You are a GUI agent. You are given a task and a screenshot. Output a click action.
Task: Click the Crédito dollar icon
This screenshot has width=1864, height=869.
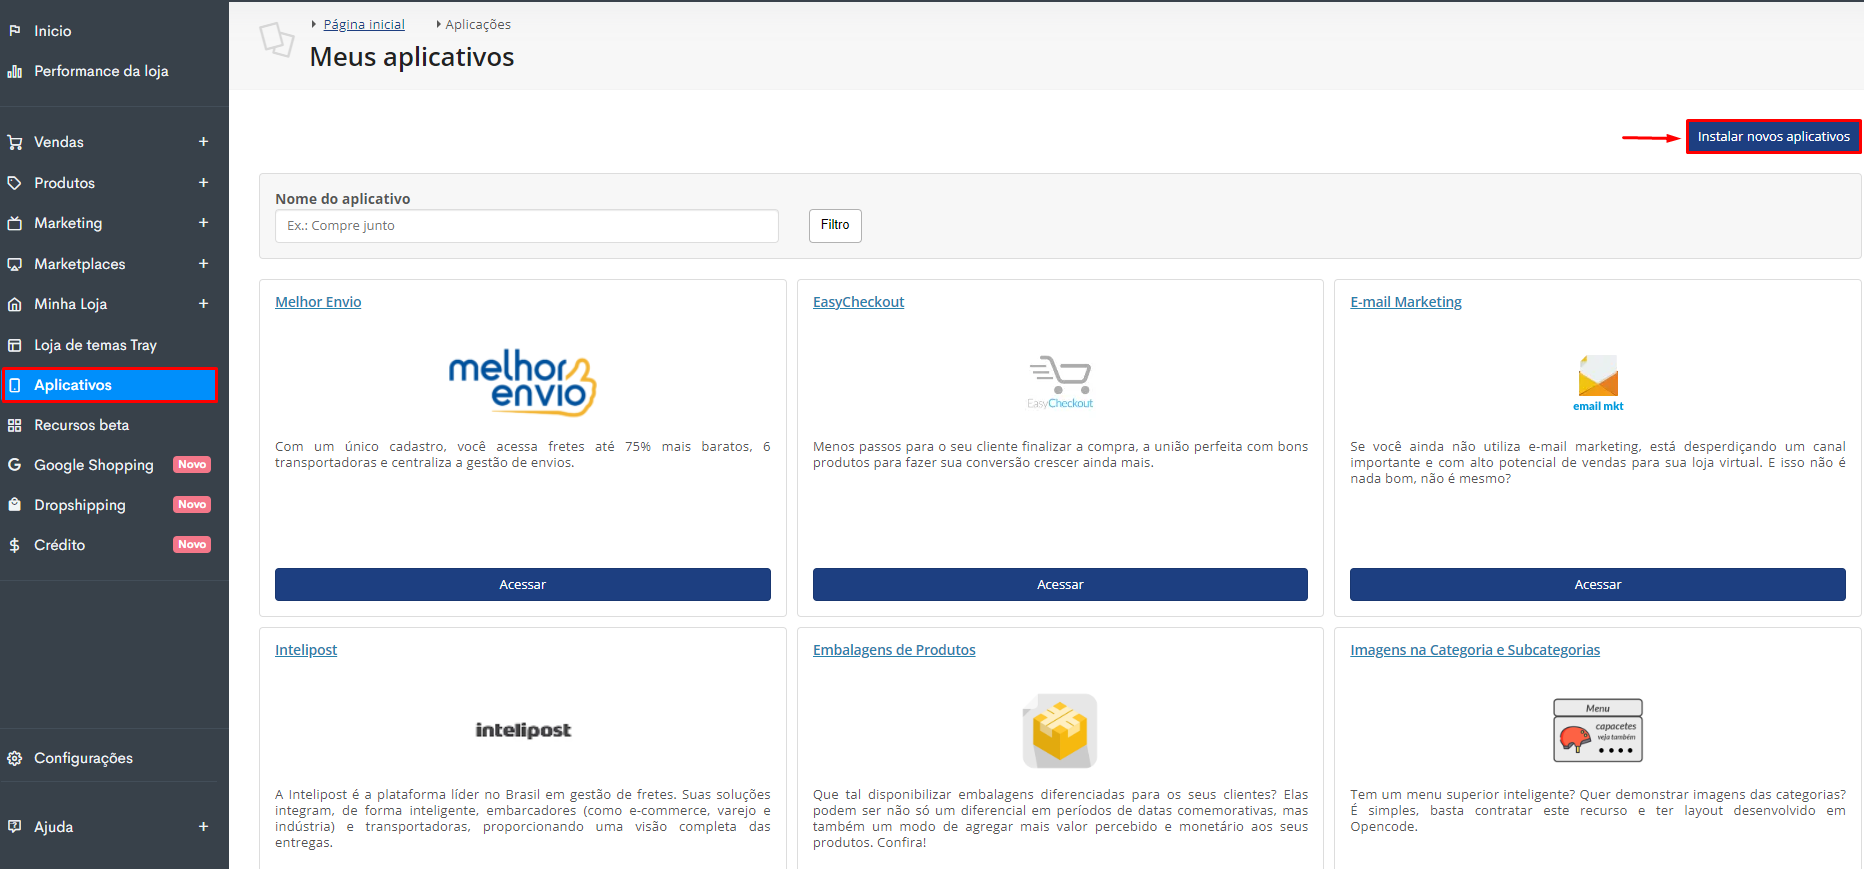coord(15,545)
